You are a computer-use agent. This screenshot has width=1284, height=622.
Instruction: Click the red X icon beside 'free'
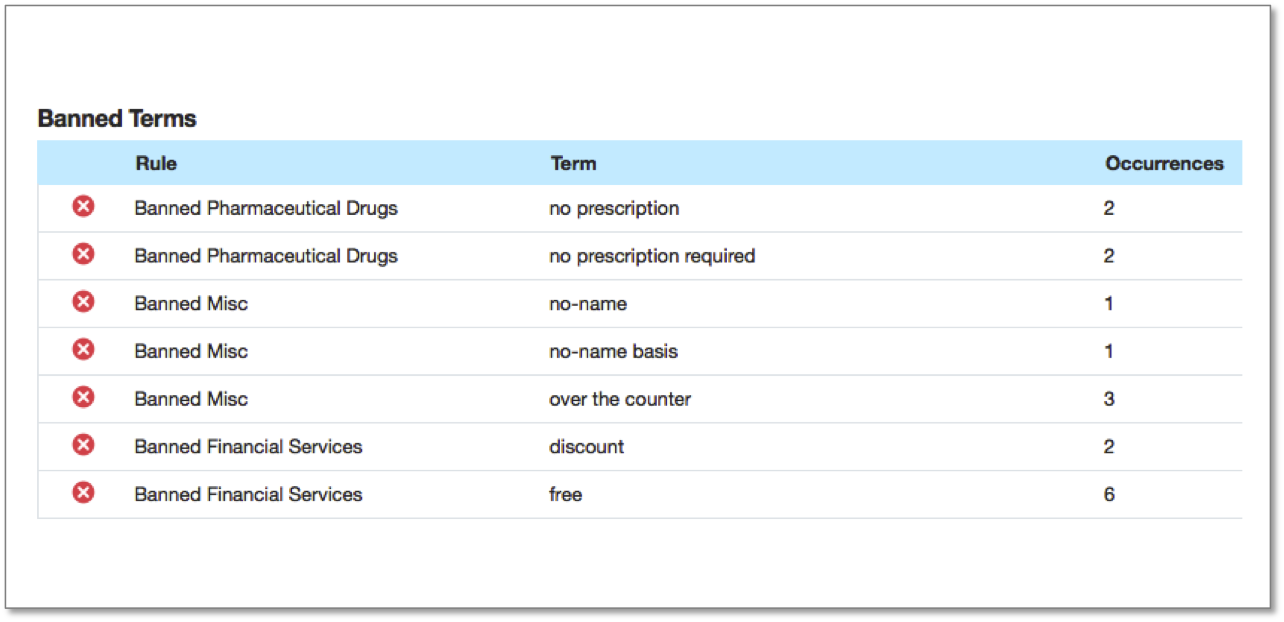[x=84, y=493]
